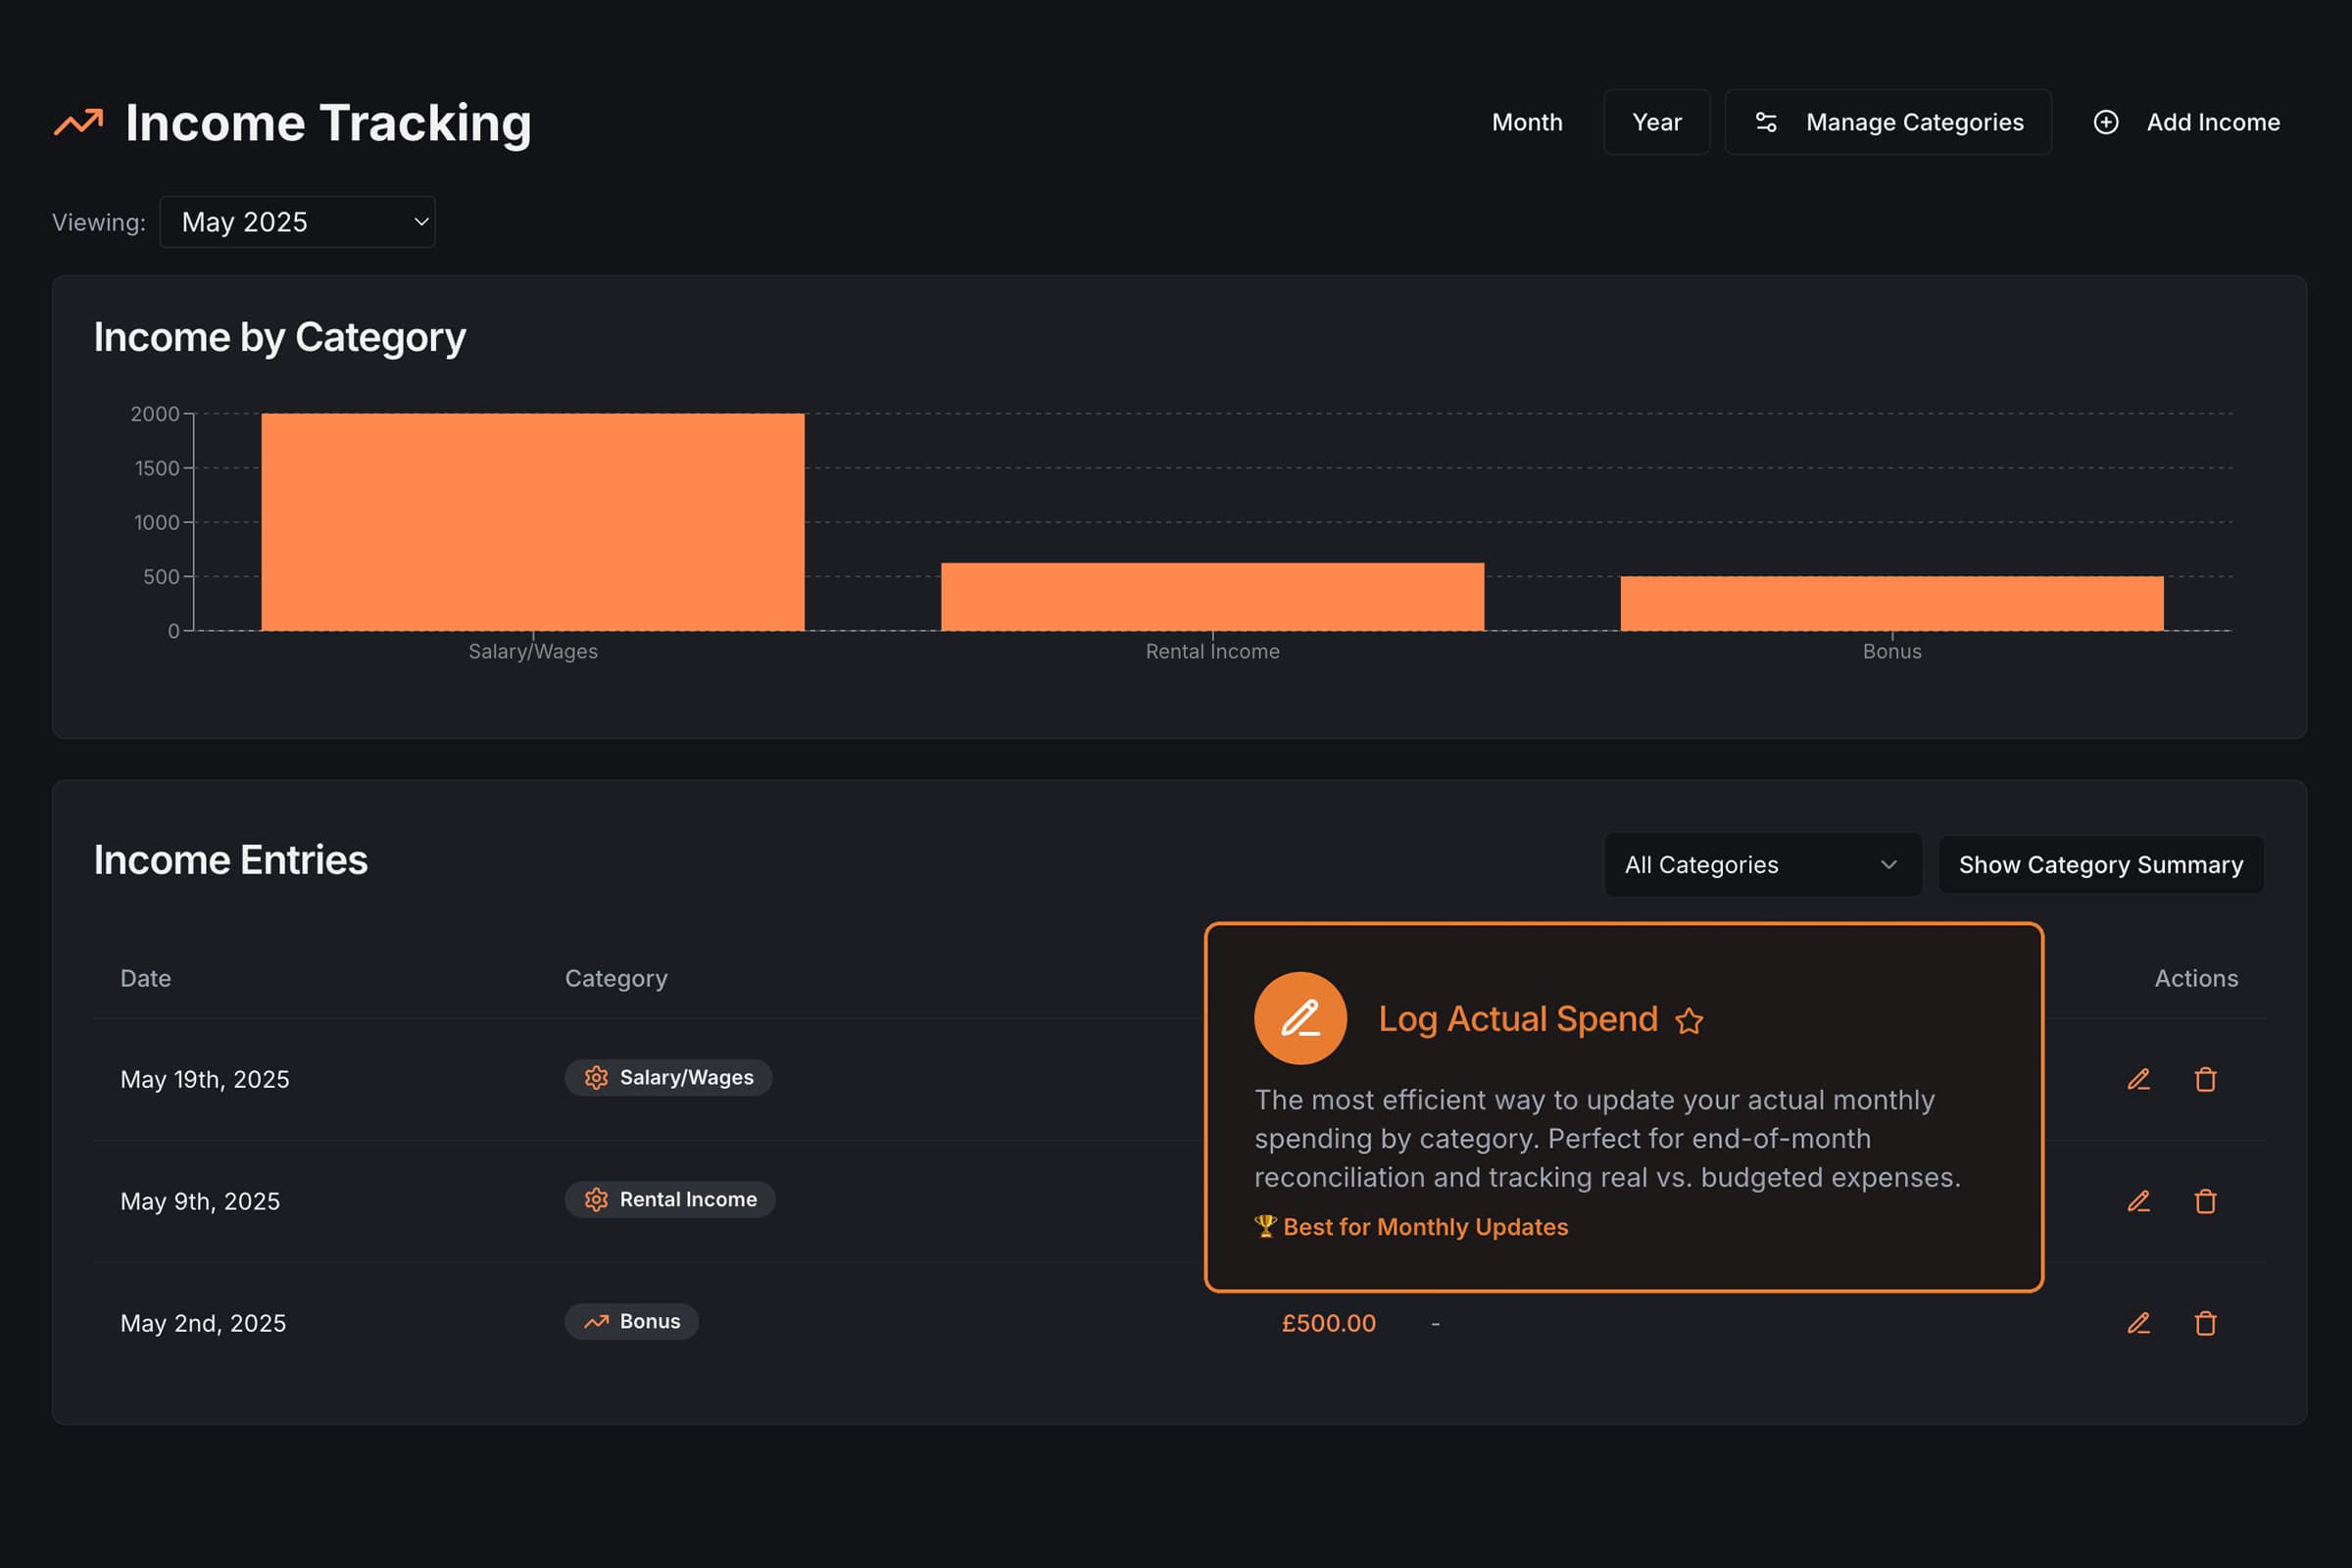This screenshot has height=1568, width=2352.
Task: Delete the May 19th salary entry
Action: click(x=2205, y=1079)
